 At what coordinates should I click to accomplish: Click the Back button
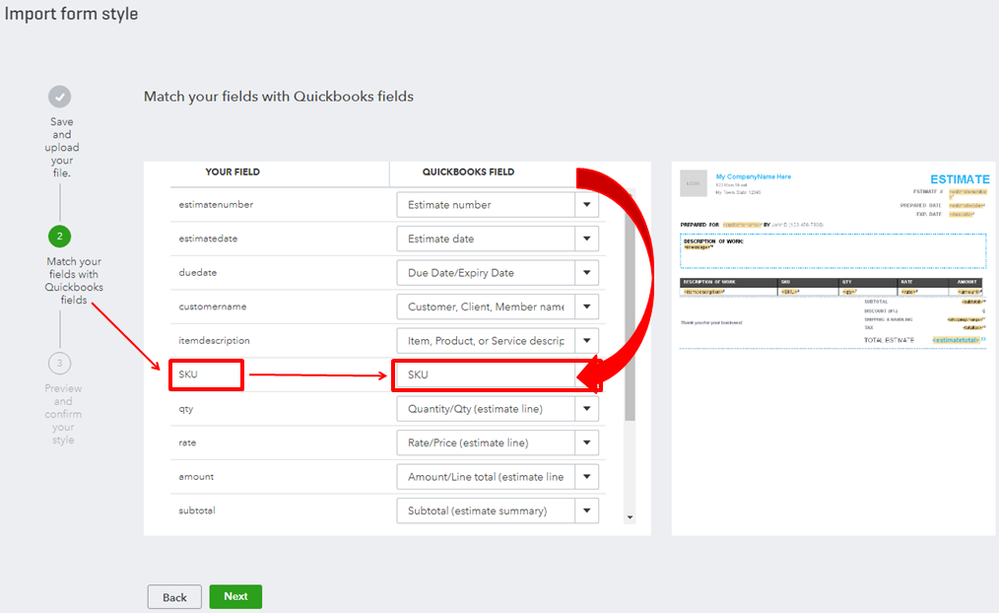[x=174, y=597]
